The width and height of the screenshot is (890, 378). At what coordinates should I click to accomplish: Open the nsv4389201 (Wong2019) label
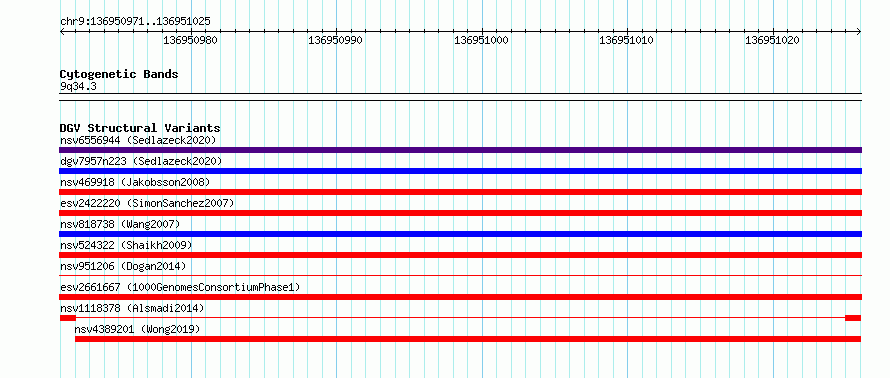pos(137,329)
